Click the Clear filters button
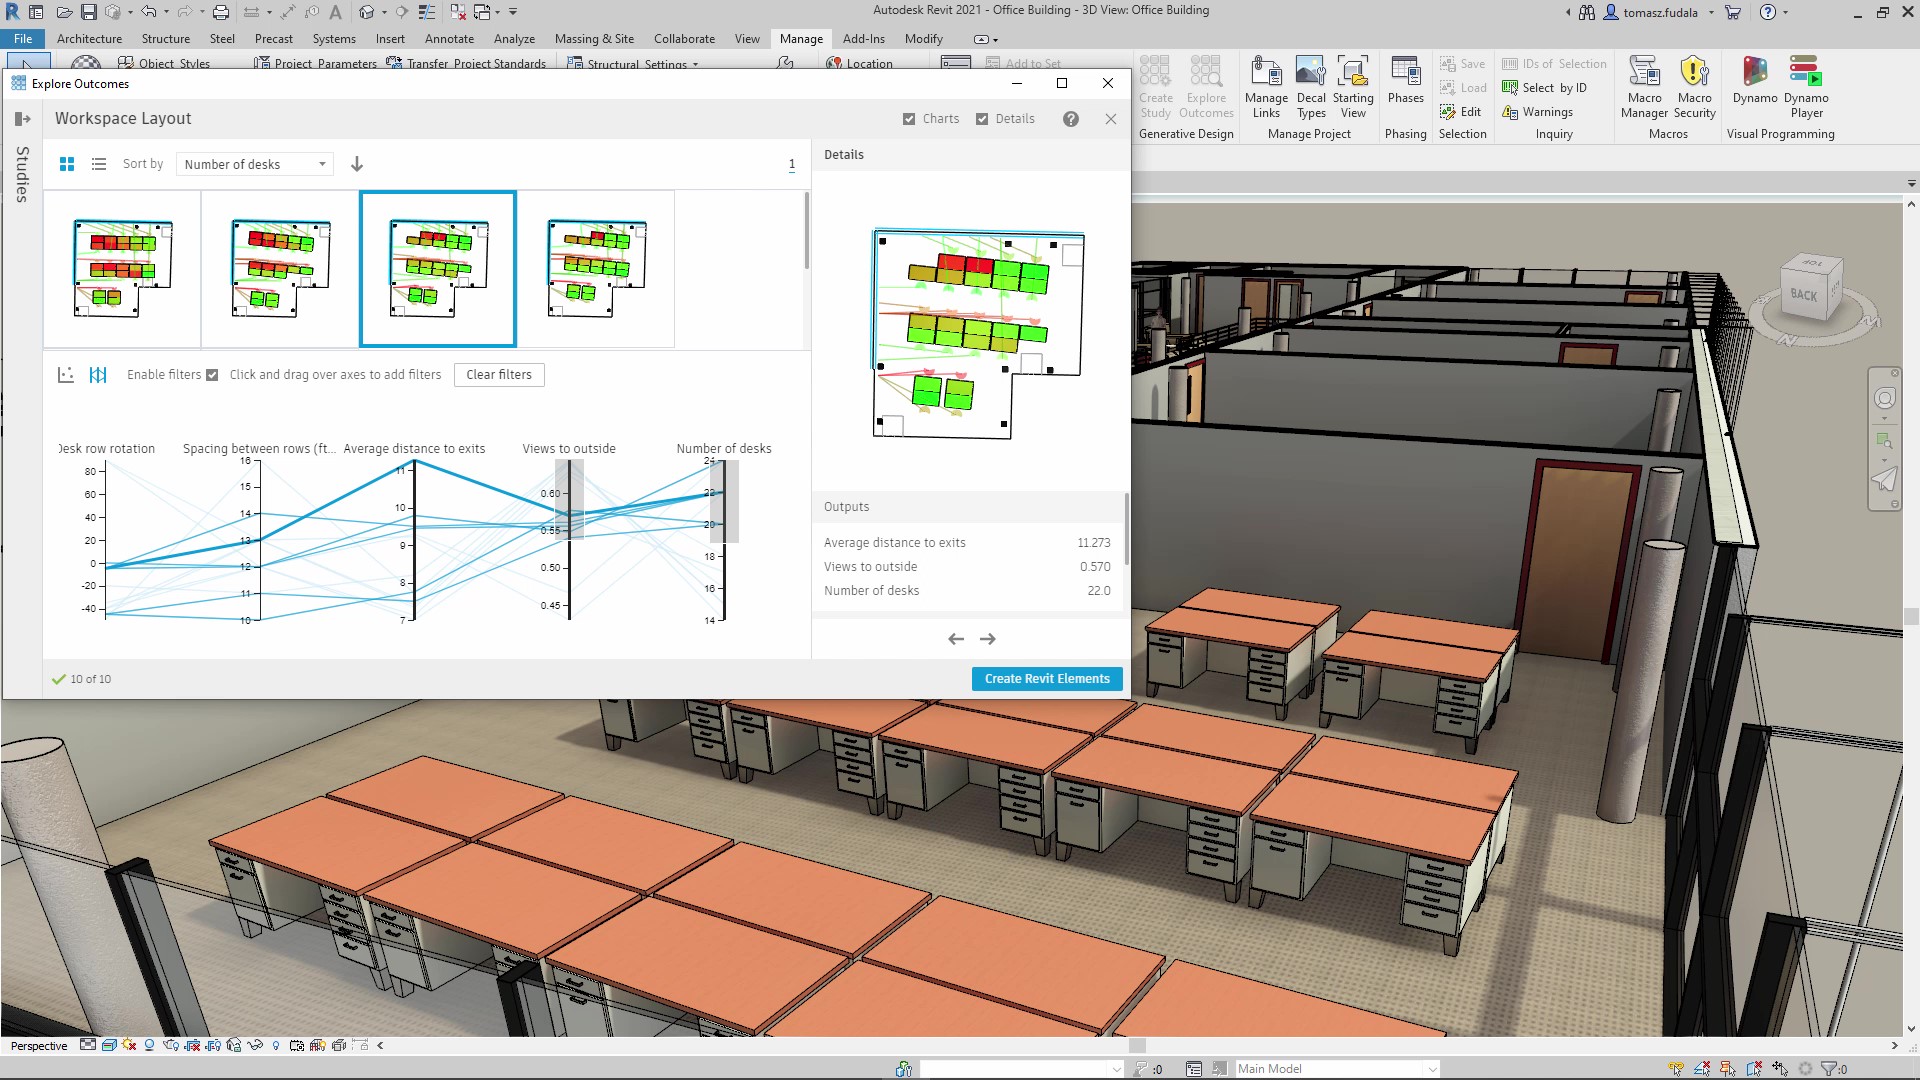Image resolution: width=1920 pixels, height=1080 pixels. 498,375
